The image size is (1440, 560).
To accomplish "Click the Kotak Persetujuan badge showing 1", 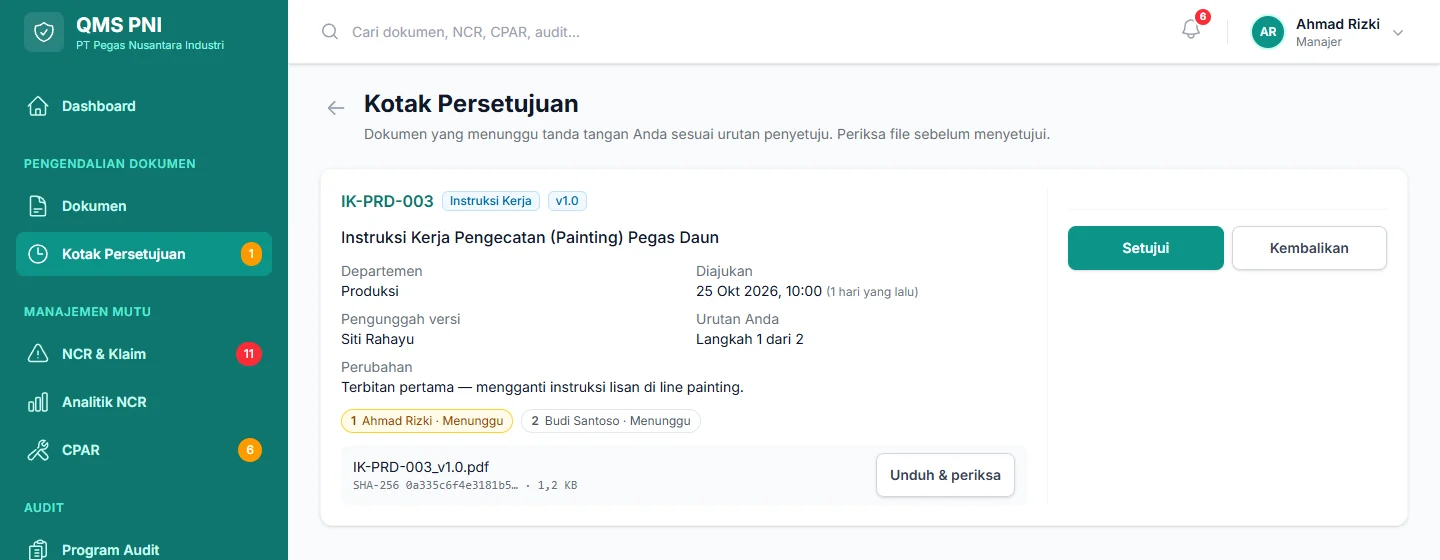I will [x=251, y=254].
